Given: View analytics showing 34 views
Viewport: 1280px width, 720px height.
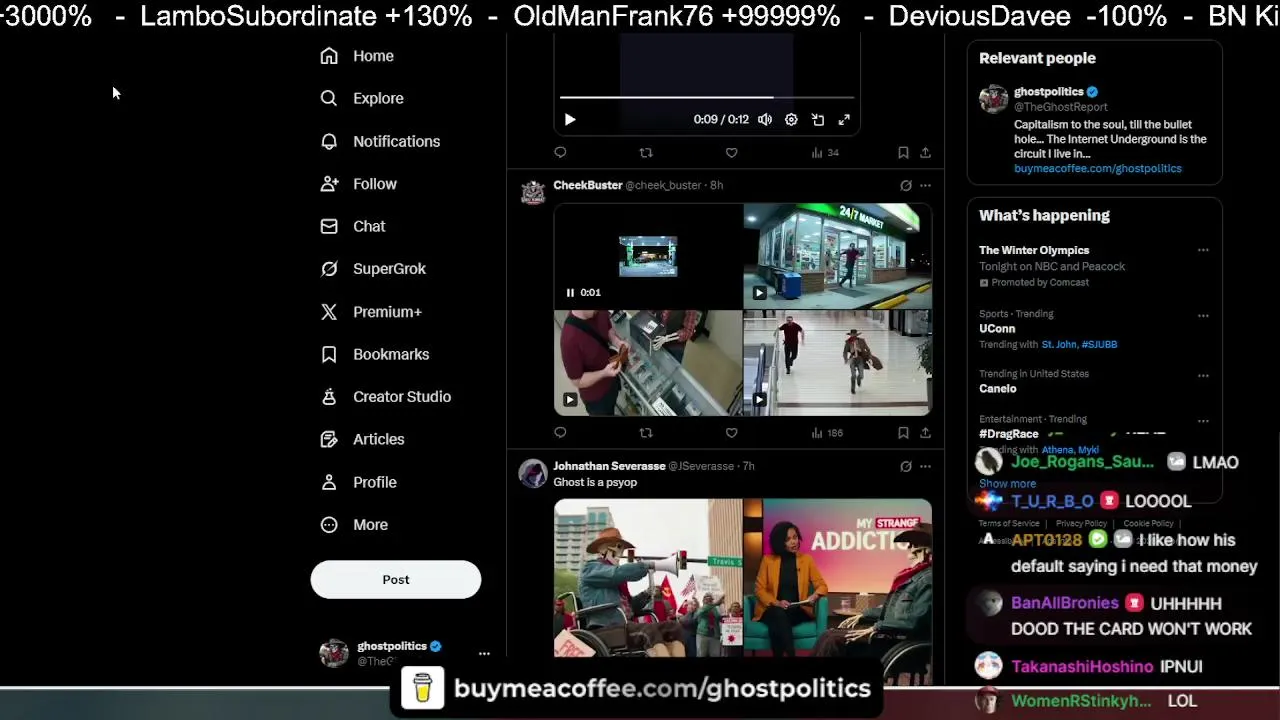Looking at the screenshot, I should point(825,153).
